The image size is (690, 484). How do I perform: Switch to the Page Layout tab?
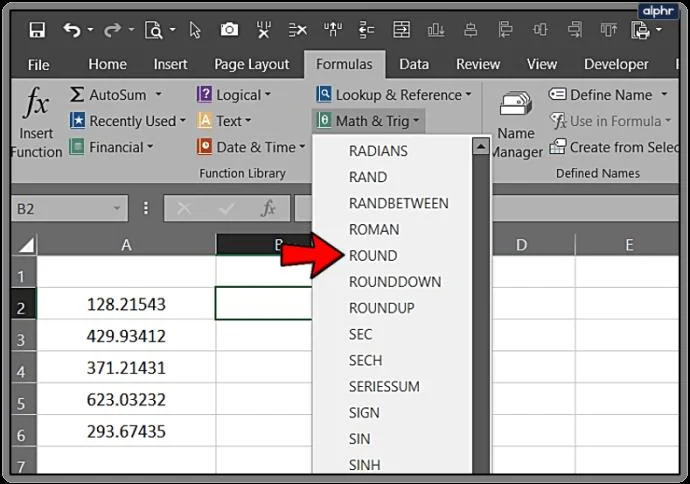click(x=252, y=64)
